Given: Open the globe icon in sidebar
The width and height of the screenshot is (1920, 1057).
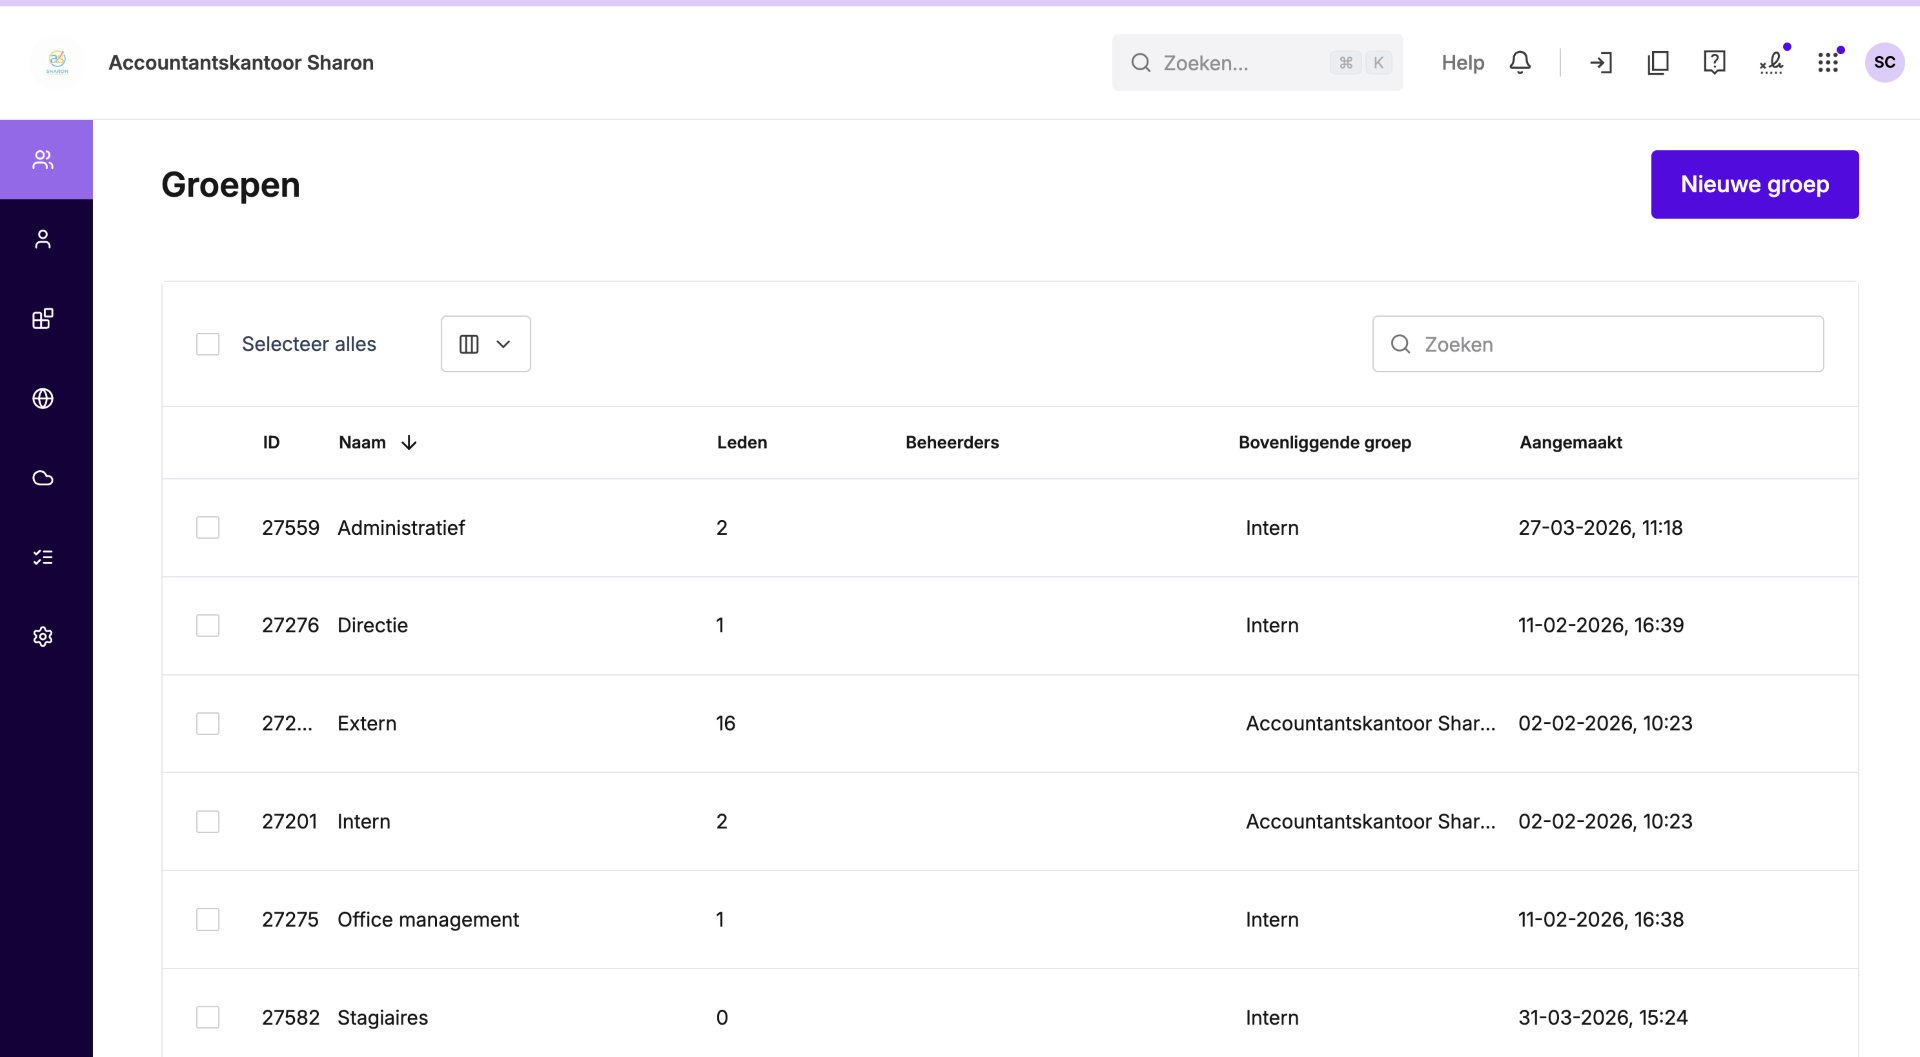Looking at the screenshot, I should [x=43, y=398].
